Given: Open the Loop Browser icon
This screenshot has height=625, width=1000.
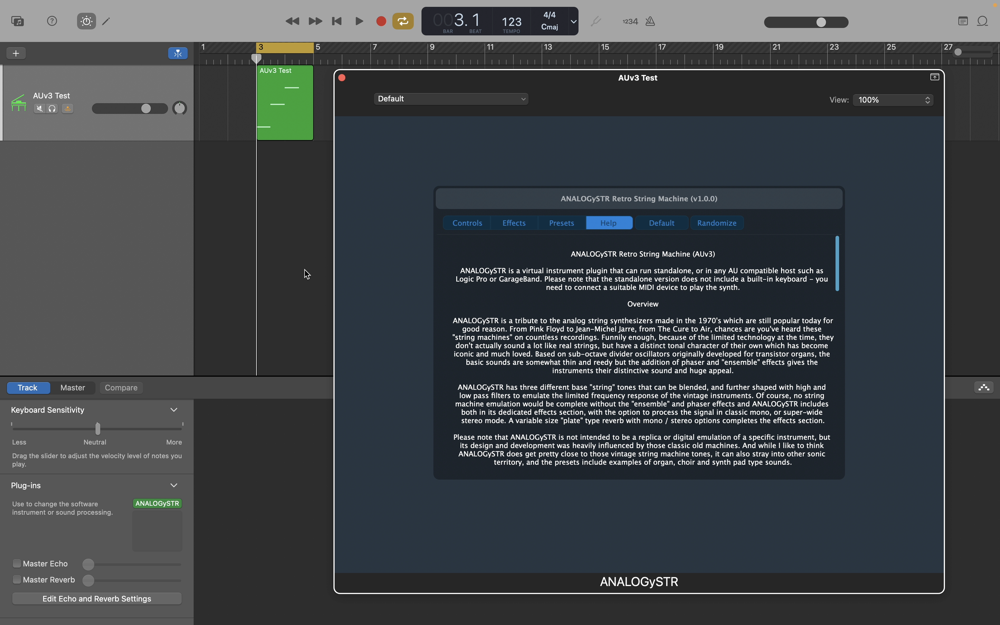Looking at the screenshot, I should pos(983,21).
